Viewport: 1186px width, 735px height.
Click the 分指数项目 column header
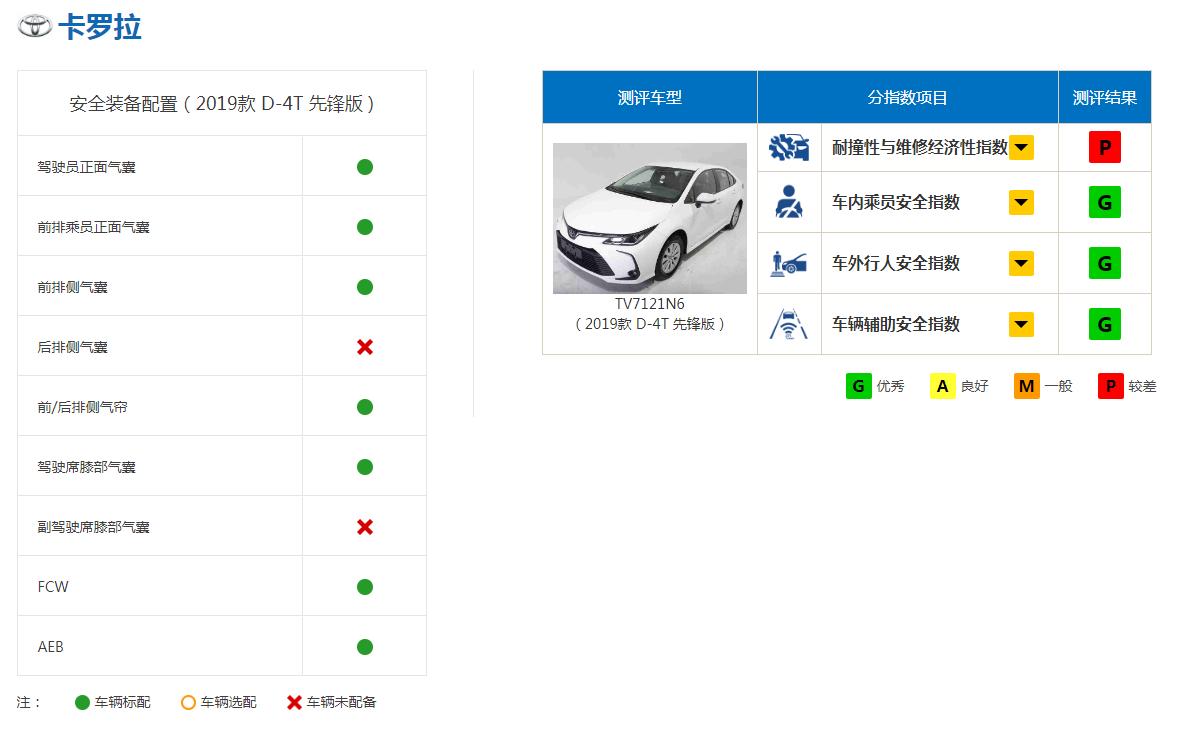907,96
